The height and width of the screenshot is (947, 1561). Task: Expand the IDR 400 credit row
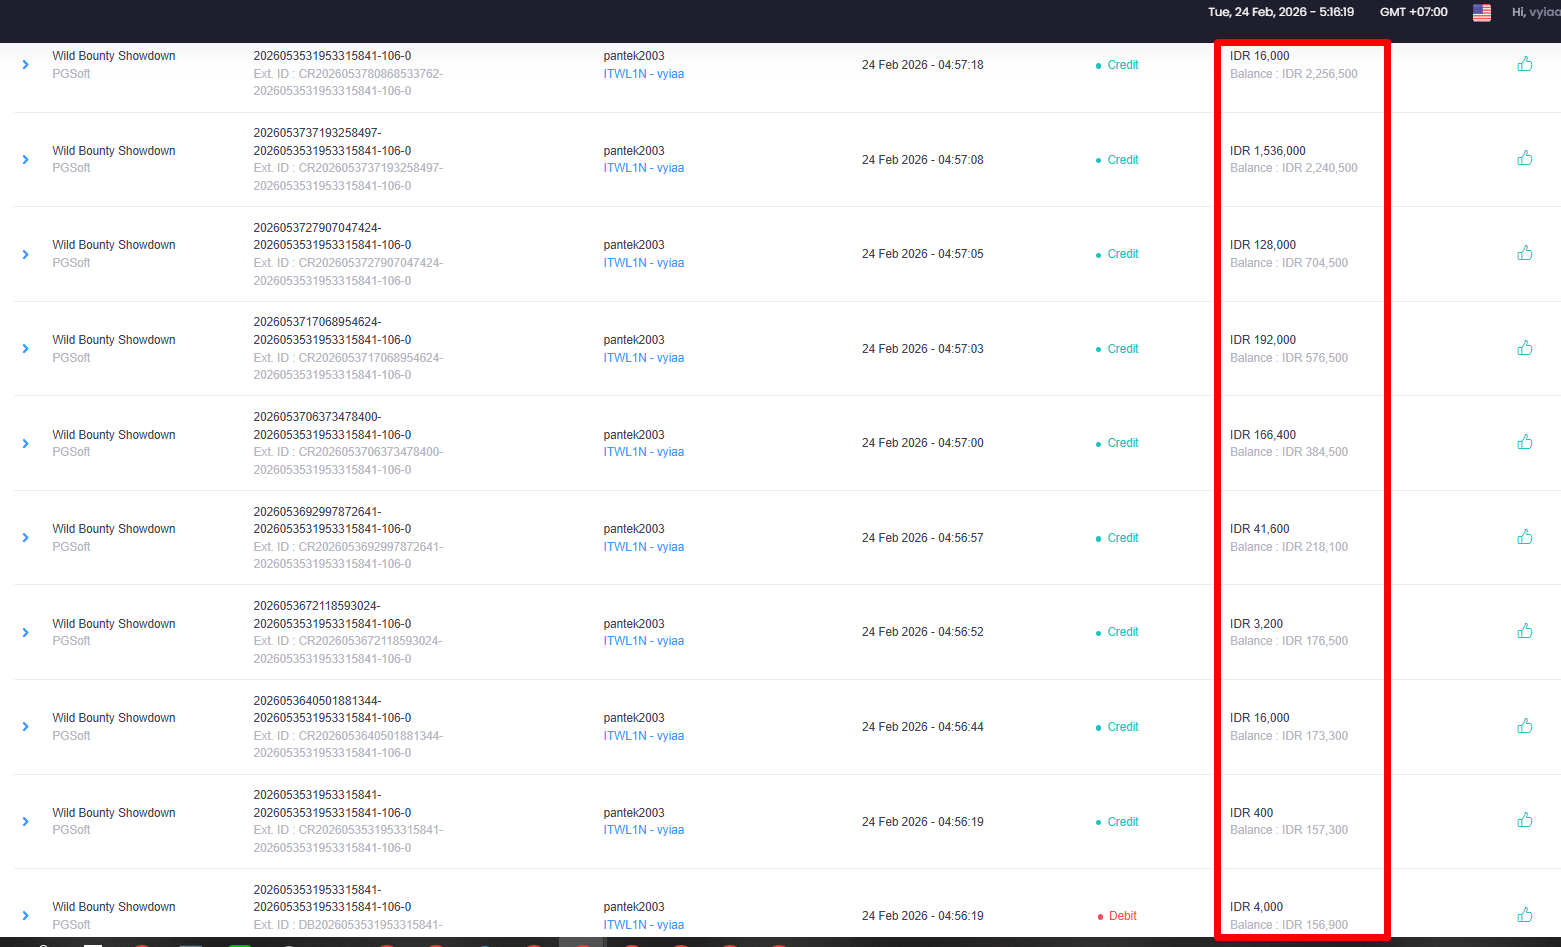[26, 822]
